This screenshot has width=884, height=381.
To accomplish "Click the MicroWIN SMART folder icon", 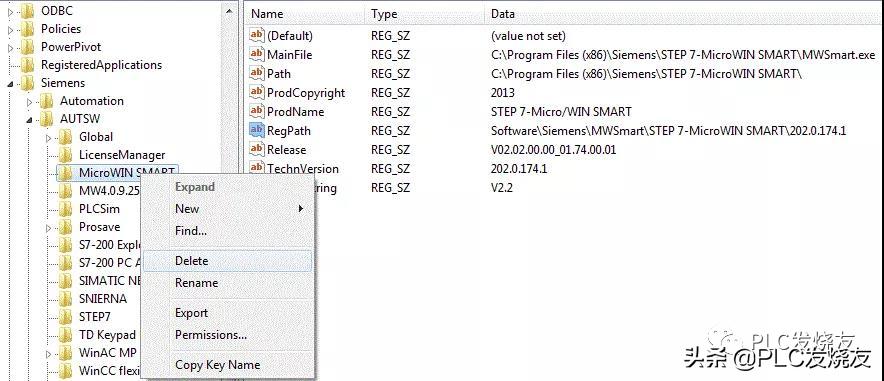I will click(66, 172).
